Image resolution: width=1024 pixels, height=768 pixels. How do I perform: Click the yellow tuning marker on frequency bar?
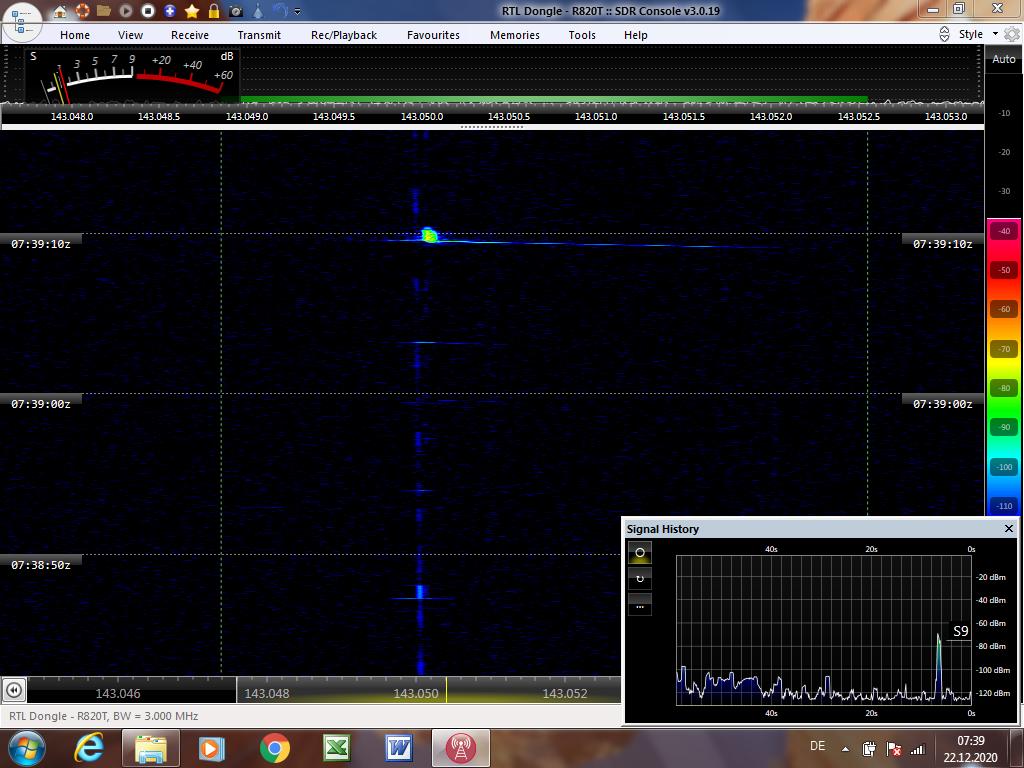click(x=447, y=690)
